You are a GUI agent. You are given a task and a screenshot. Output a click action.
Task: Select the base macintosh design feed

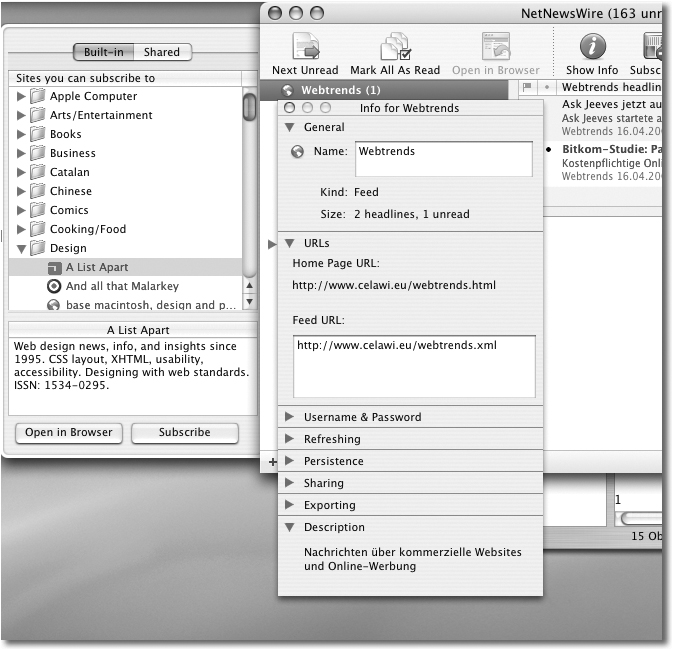coord(125,305)
